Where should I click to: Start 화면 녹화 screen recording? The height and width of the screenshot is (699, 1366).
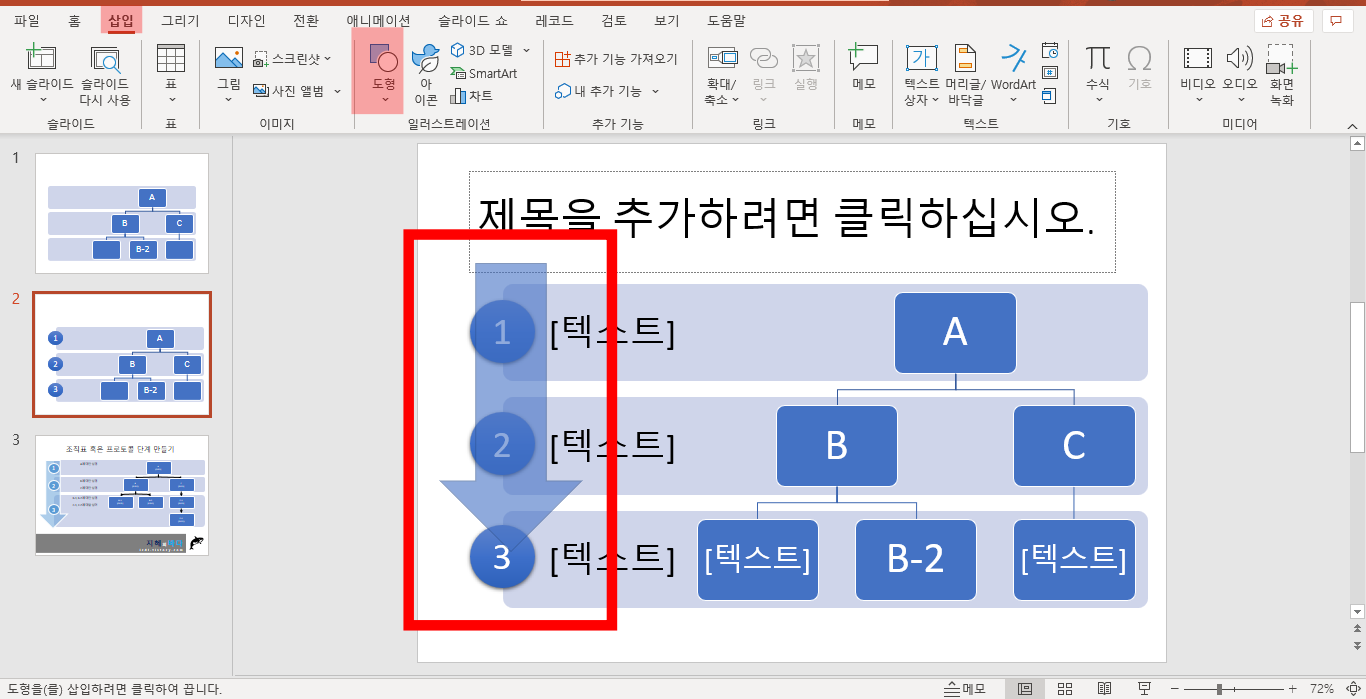point(1281,75)
